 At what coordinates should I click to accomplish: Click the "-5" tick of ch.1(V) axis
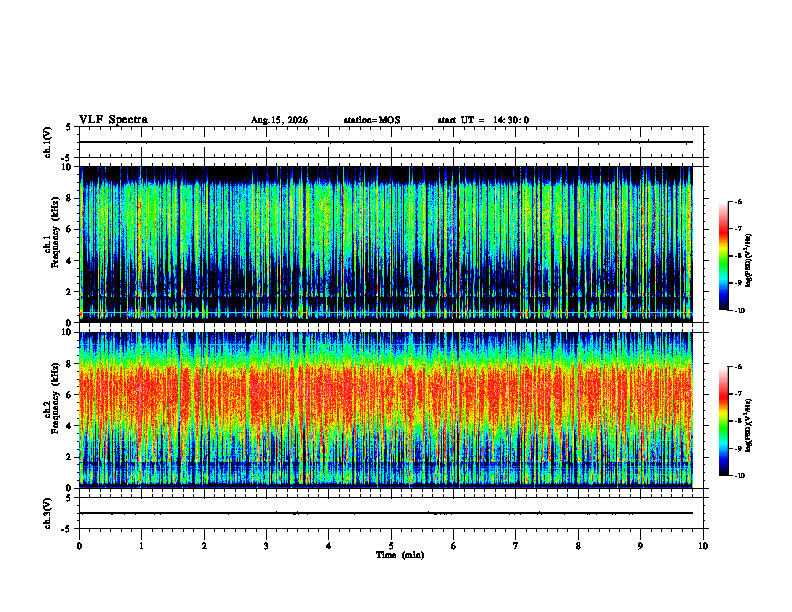[x=67, y=158]
